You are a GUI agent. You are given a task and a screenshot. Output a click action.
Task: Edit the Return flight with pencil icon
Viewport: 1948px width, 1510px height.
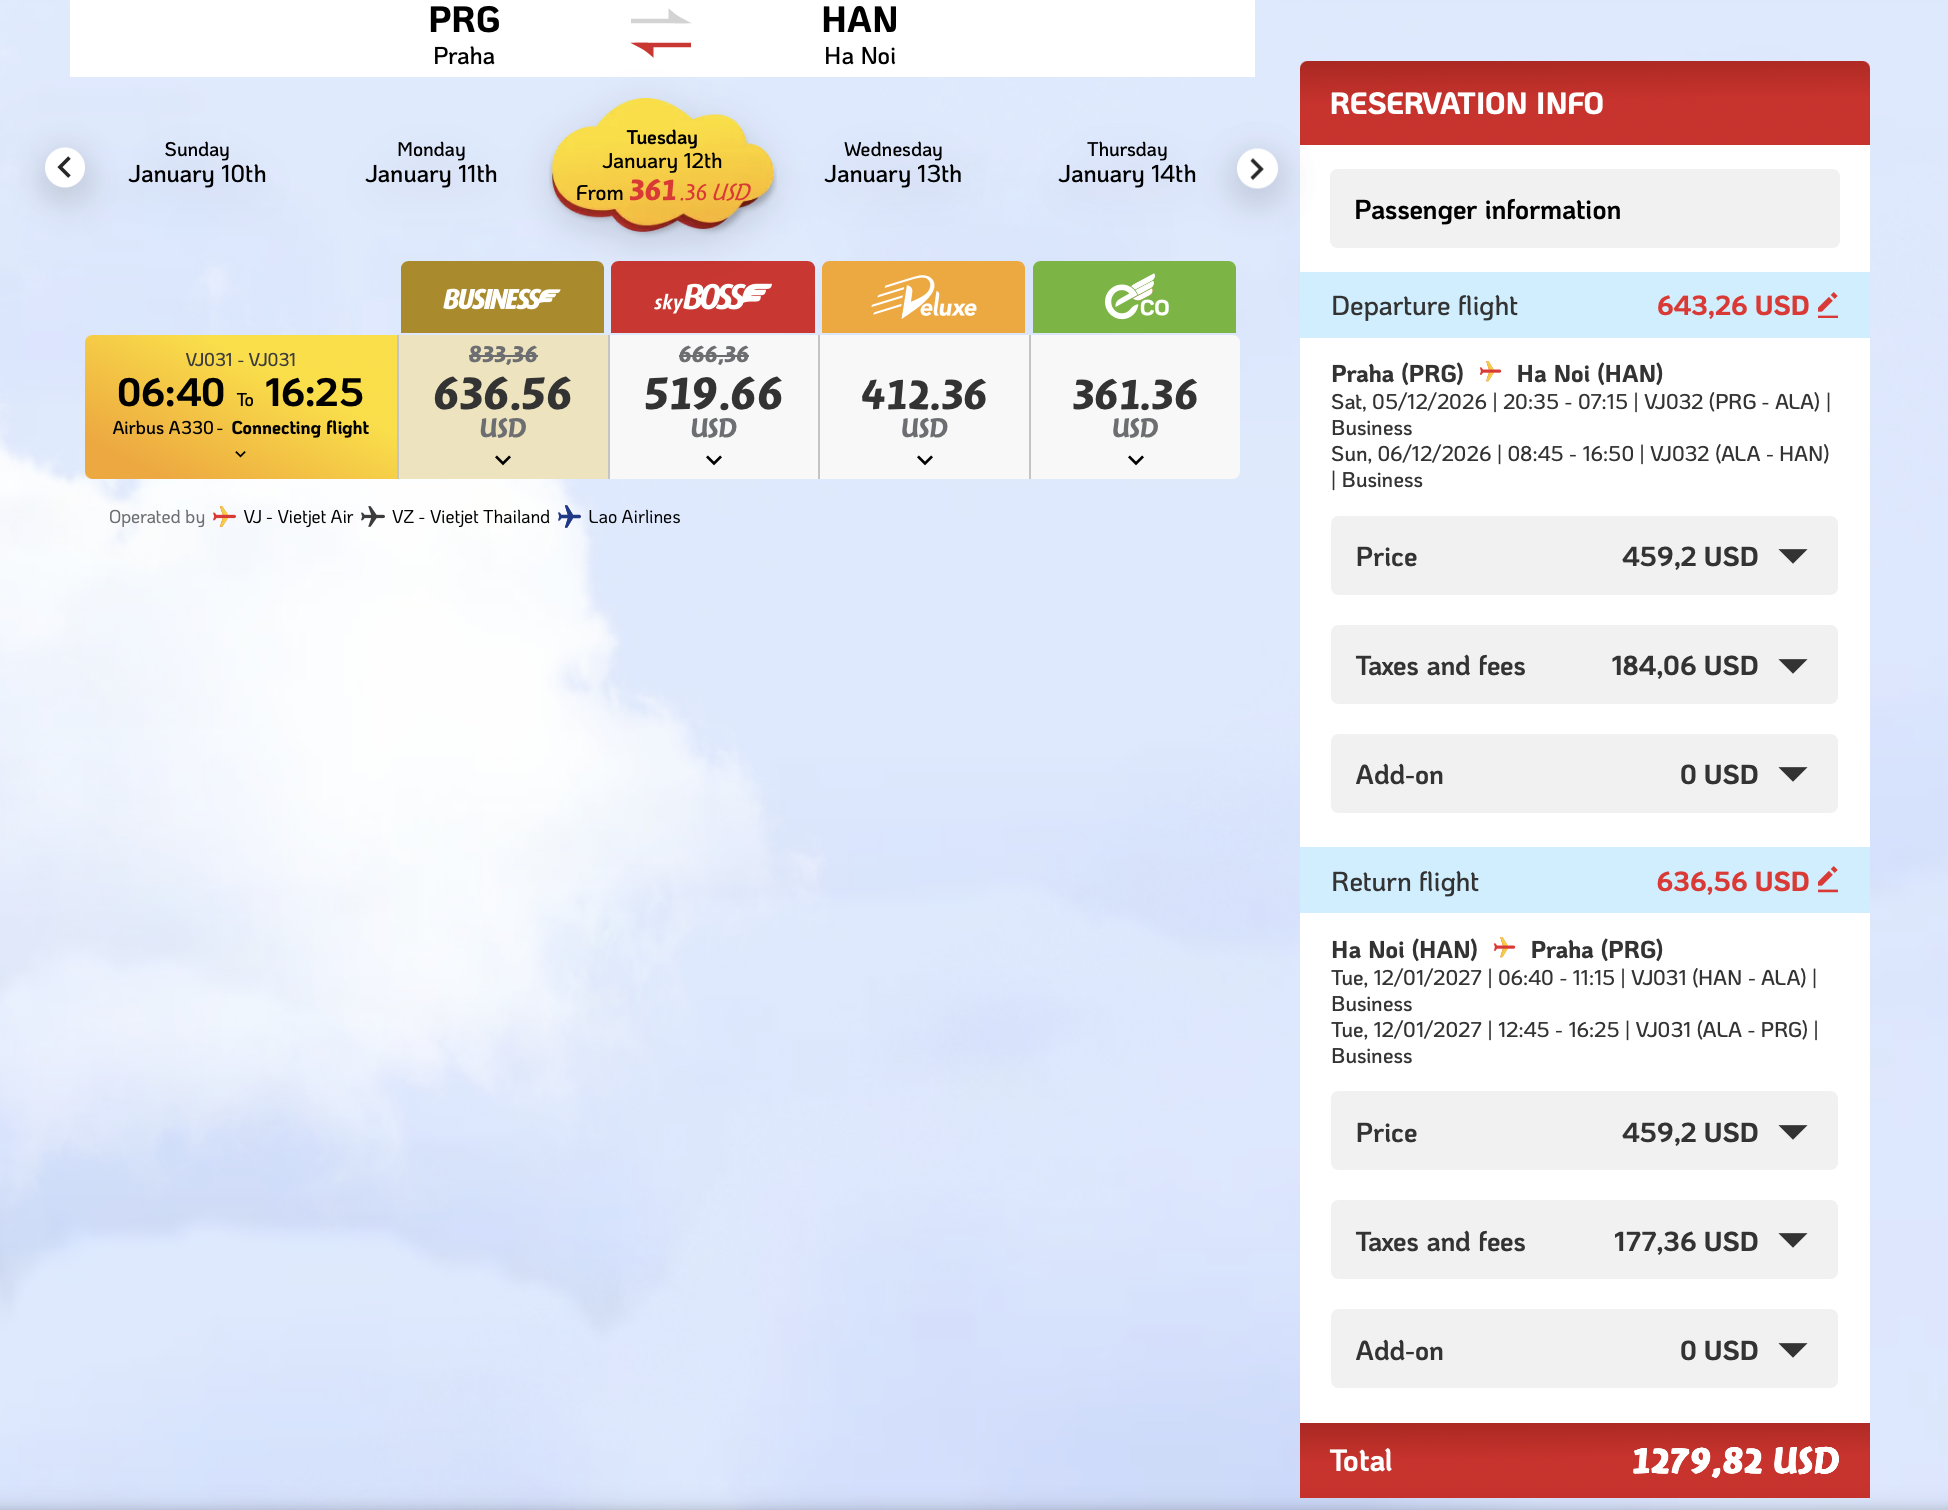click(x=1828, y=881)
